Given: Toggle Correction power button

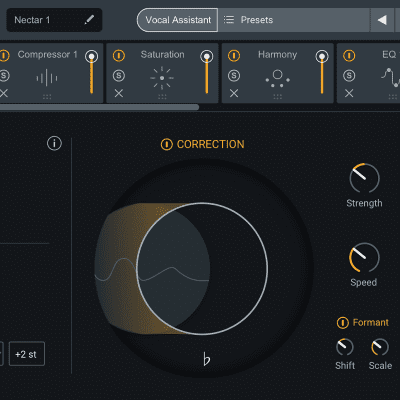Looking at the screenshot, I should click(x=167, y=144).
